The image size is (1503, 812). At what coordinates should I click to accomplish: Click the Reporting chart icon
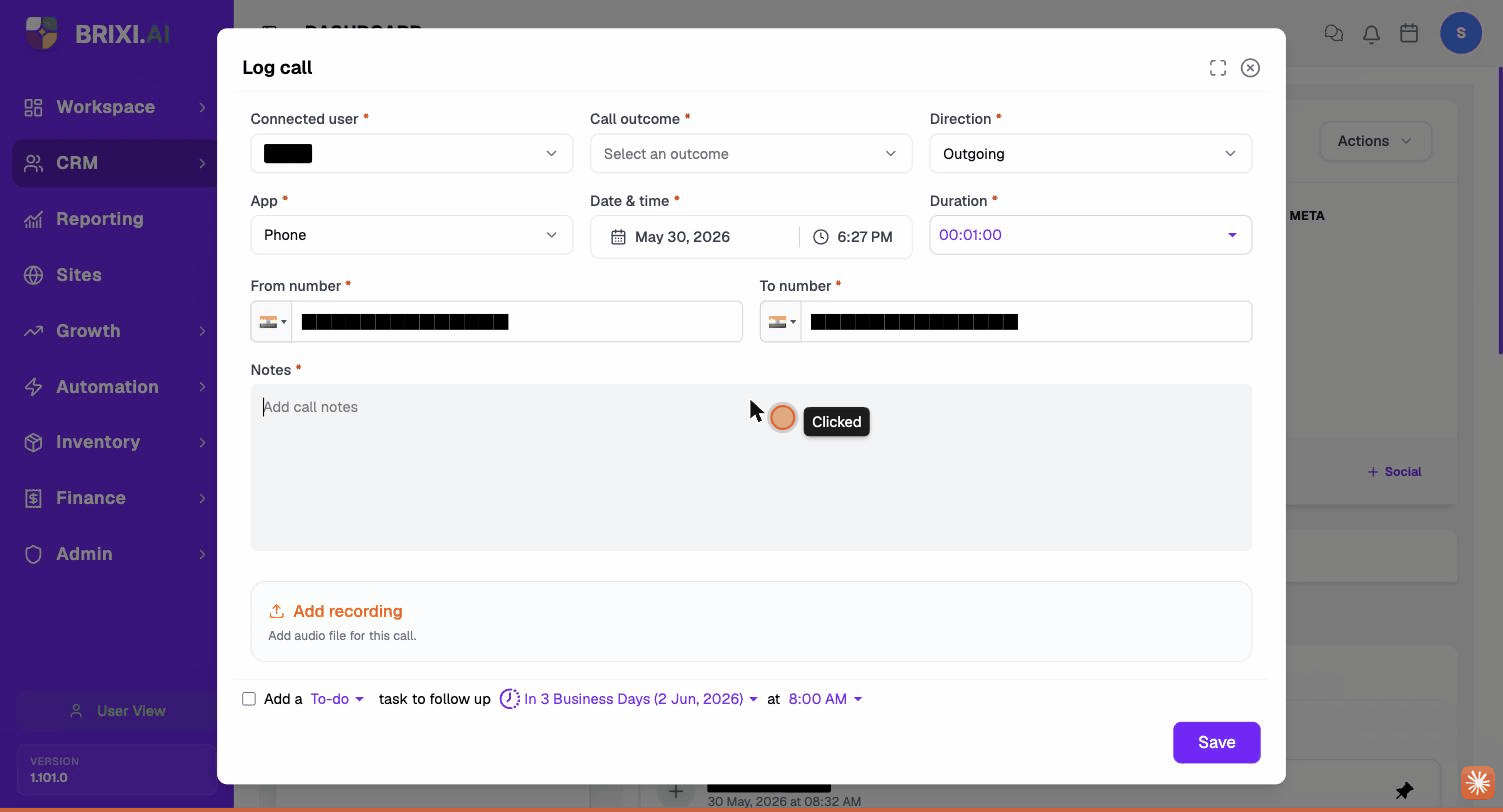click(x=33, y=219)
